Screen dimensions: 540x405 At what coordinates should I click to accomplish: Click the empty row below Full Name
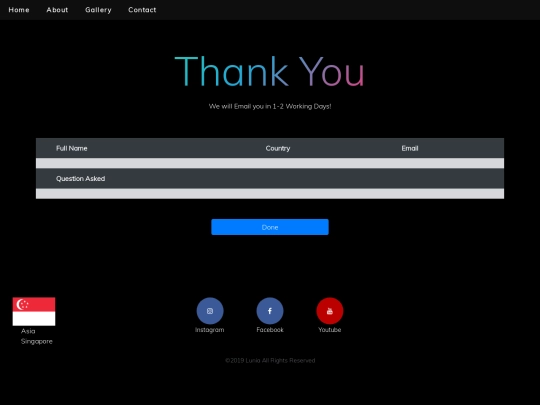[270, 163]
